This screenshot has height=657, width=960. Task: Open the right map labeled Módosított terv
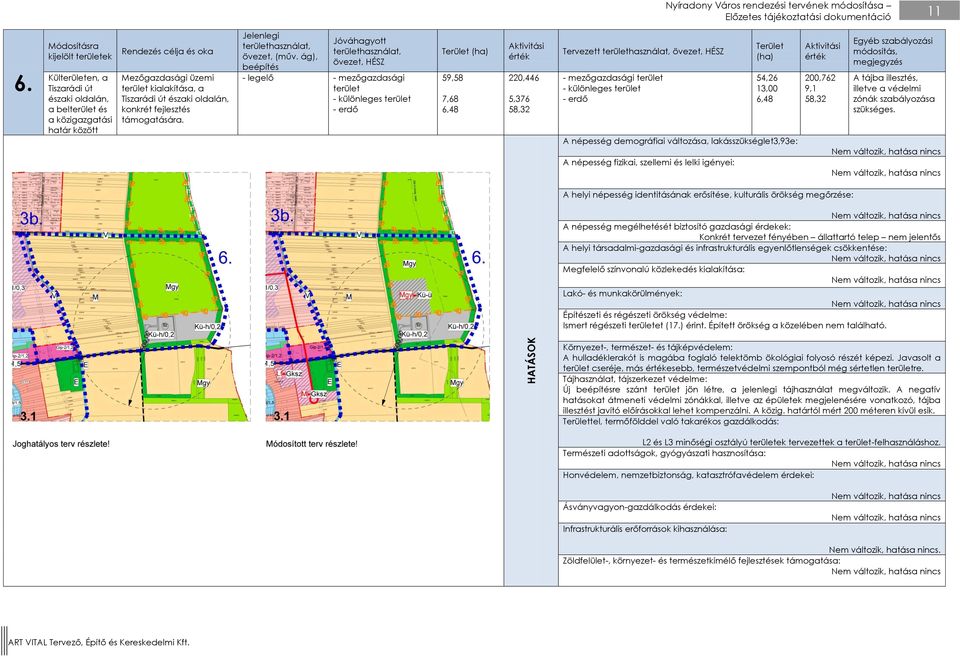378,296
